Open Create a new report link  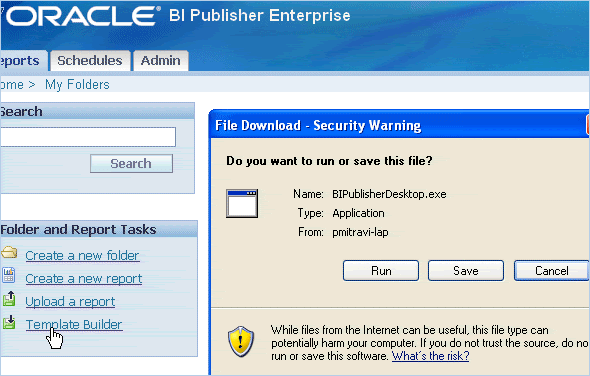pos(84,279)
